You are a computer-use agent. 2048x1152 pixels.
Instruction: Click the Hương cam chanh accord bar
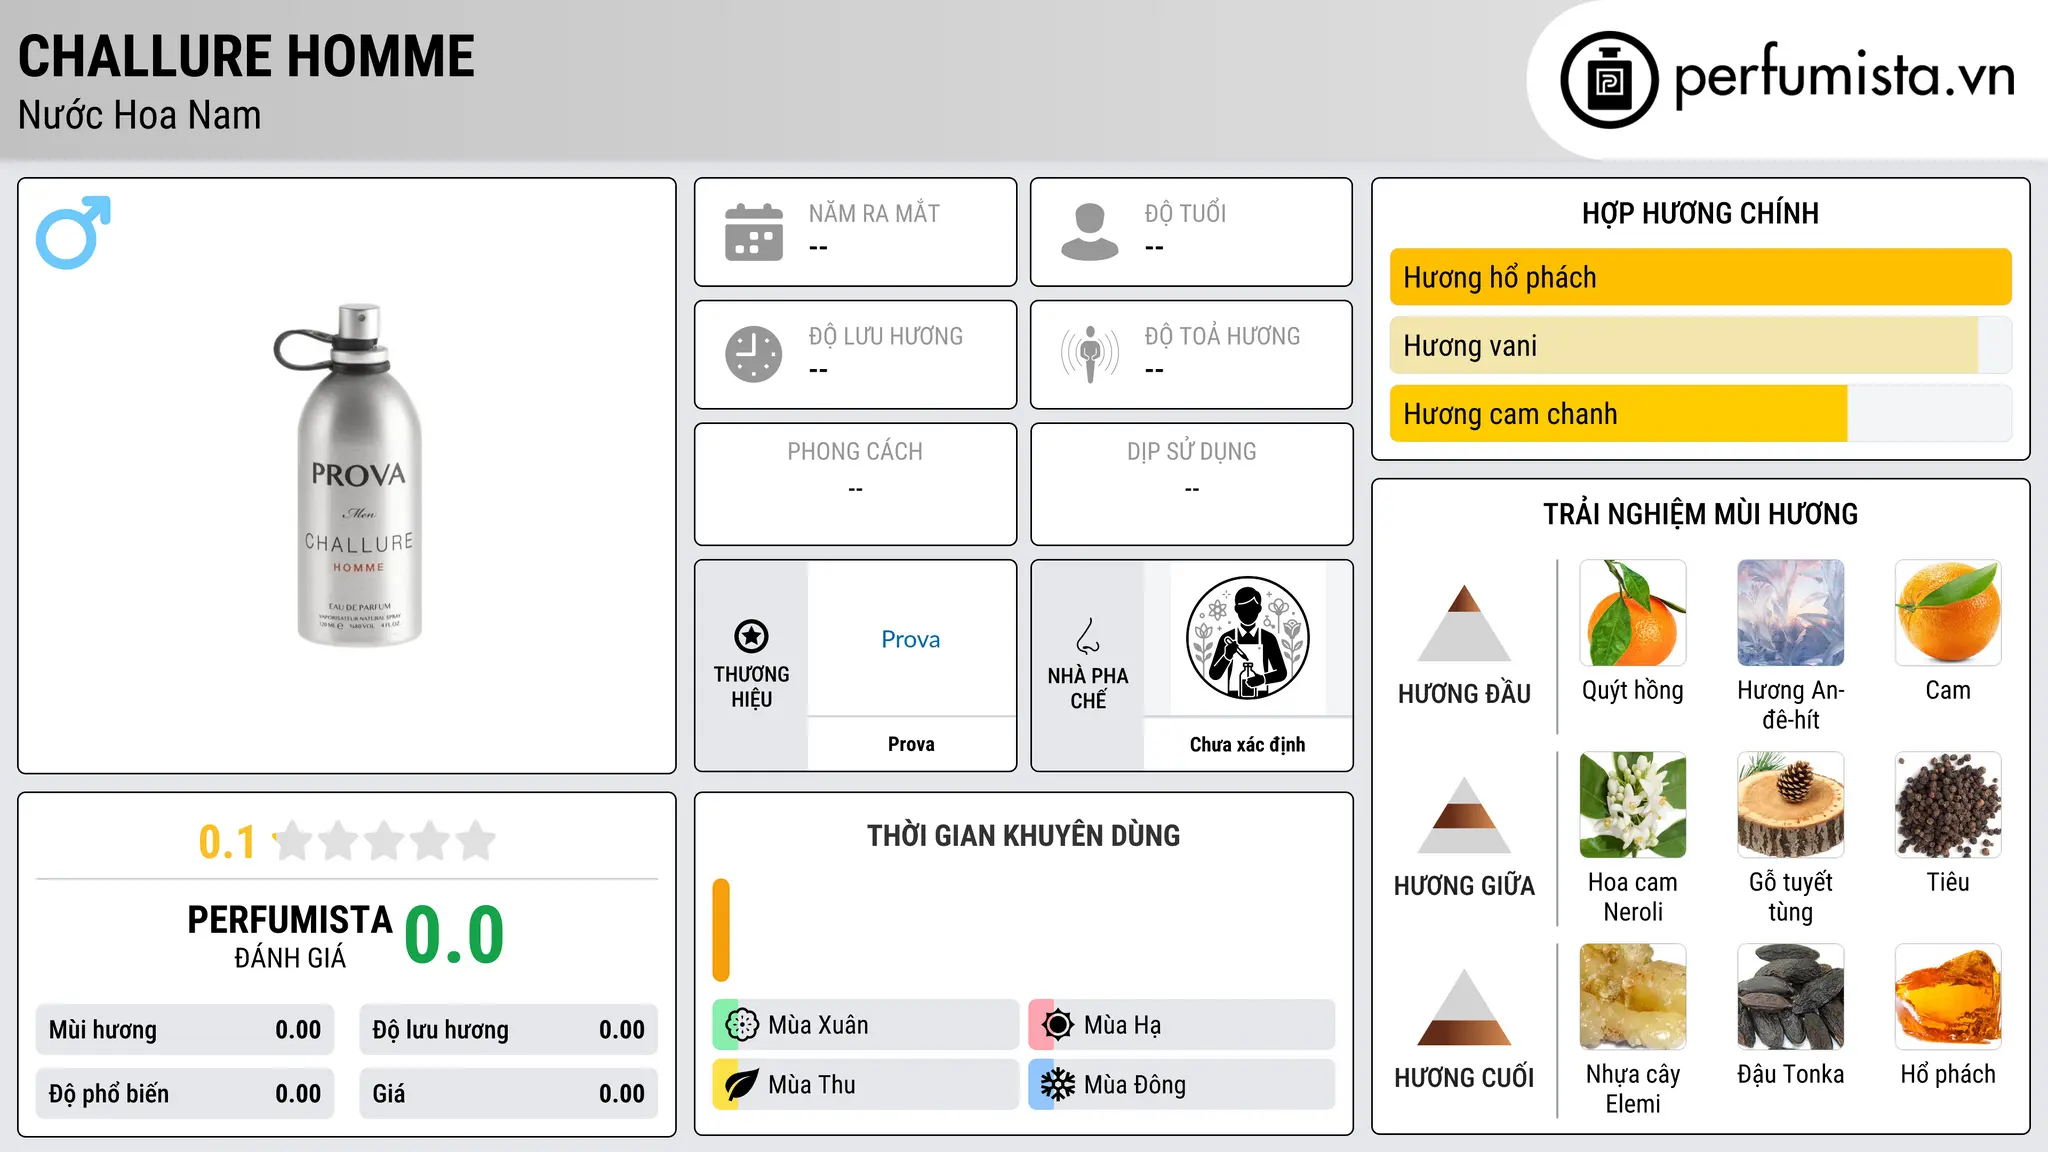(1700, 414)
